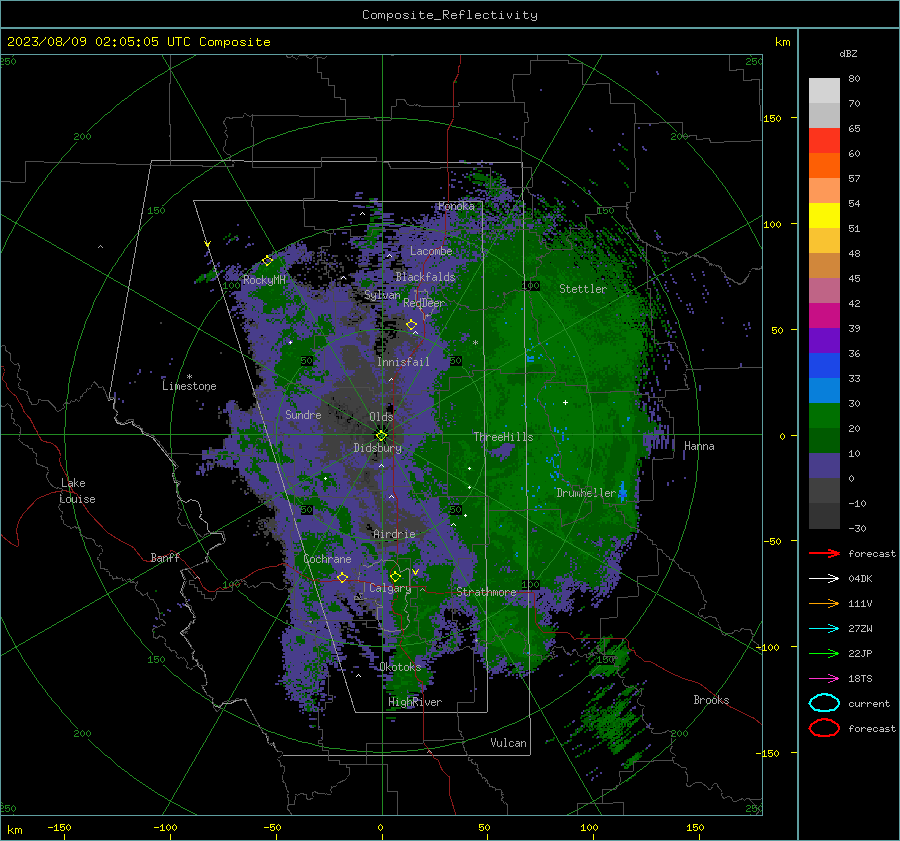Click the Strathmore city label
The image size is (900, 841).
click(486, 592)
